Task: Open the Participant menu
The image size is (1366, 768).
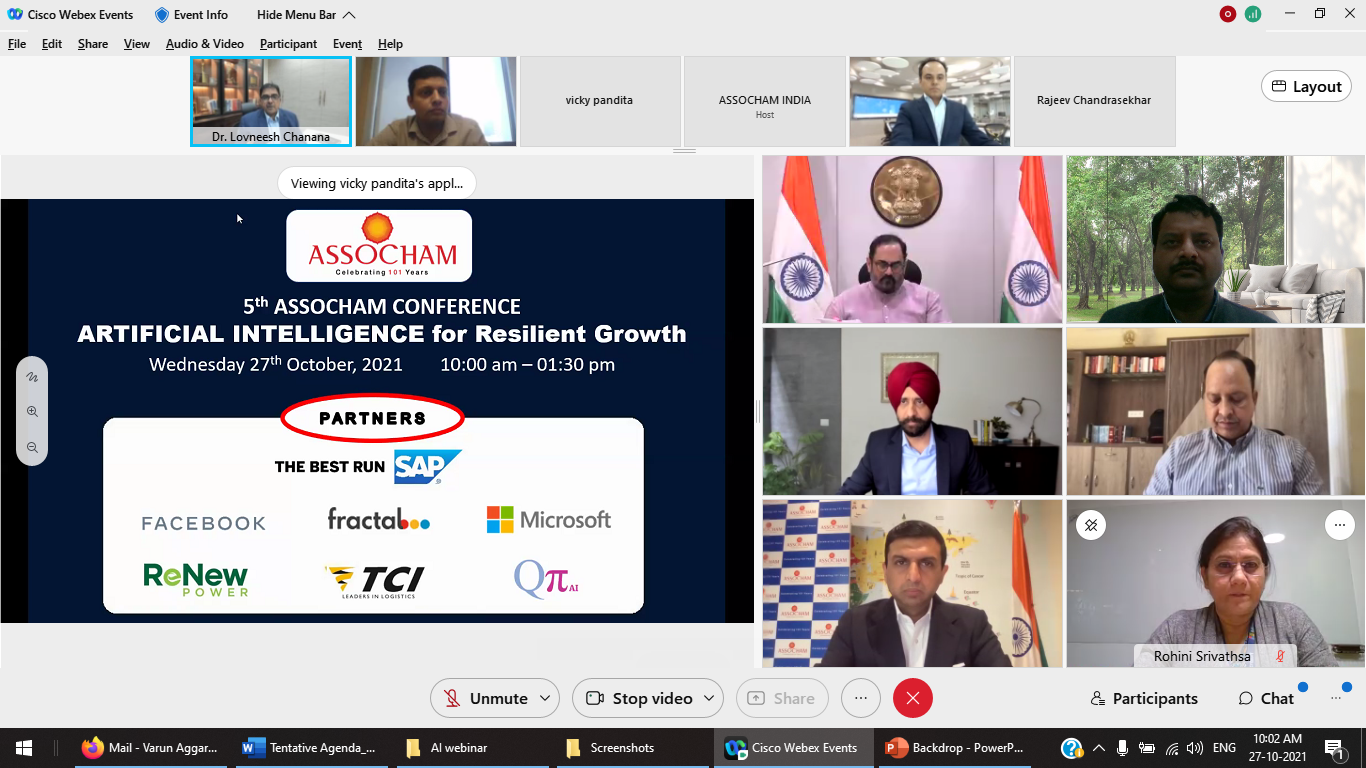Action: click(x=288, y=44)
